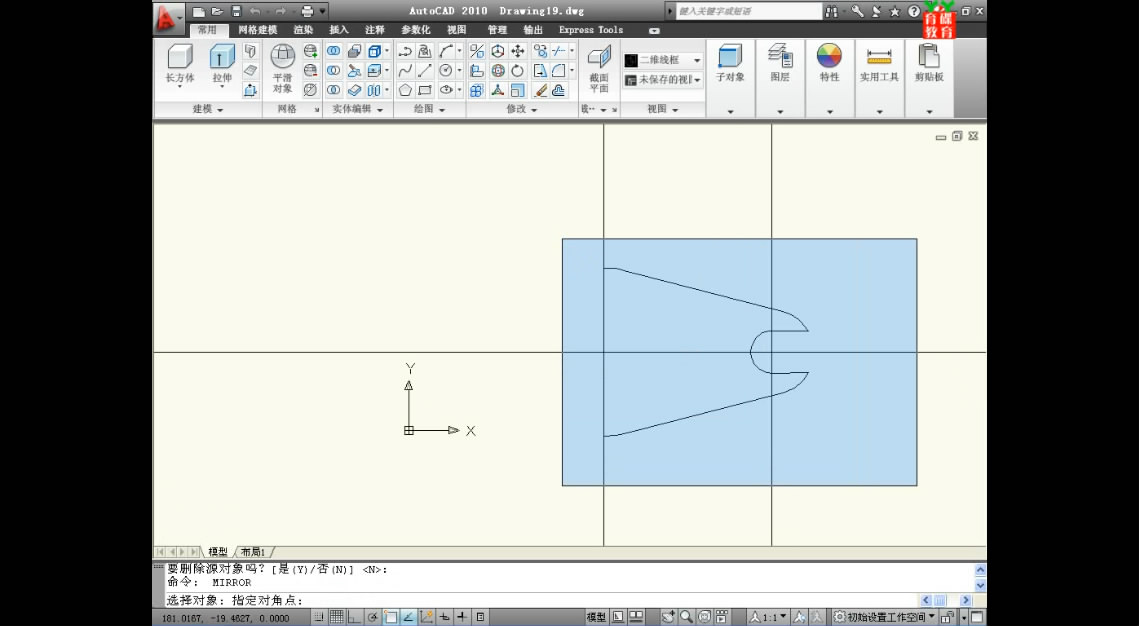This screenshot has width=1139, height=626.
Task: Click the Erase tool in Modify panel
Action: pyautogui.click(x=540, y=90)
